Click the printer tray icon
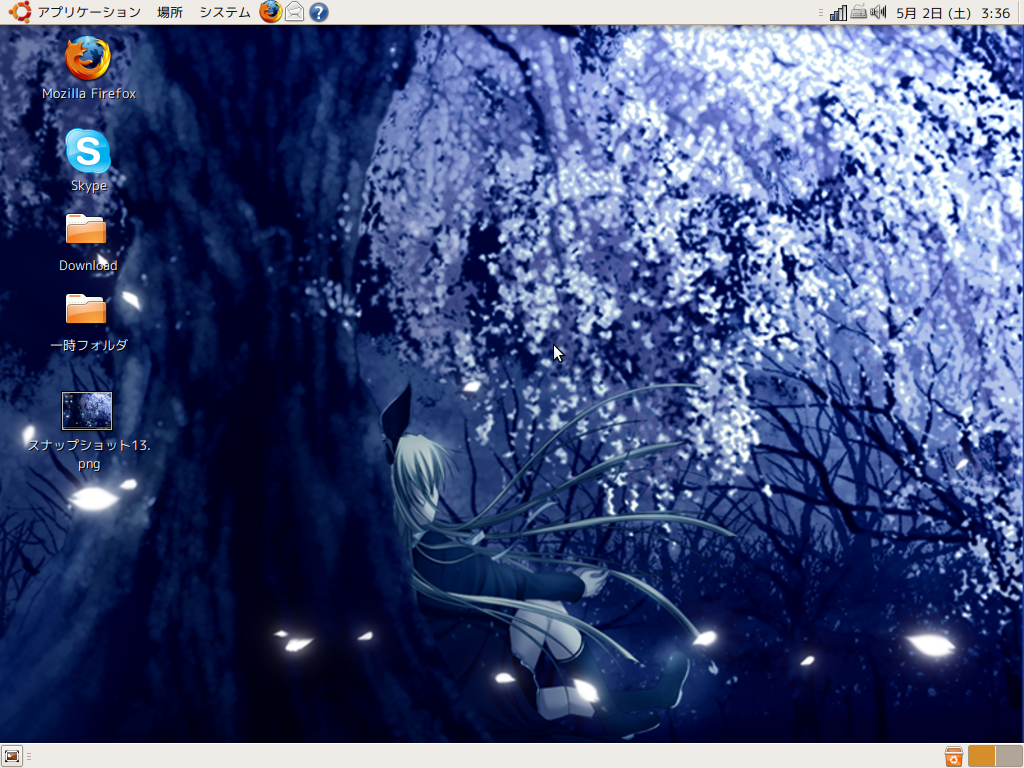1024x768 pixels. [x=859, y=12]
